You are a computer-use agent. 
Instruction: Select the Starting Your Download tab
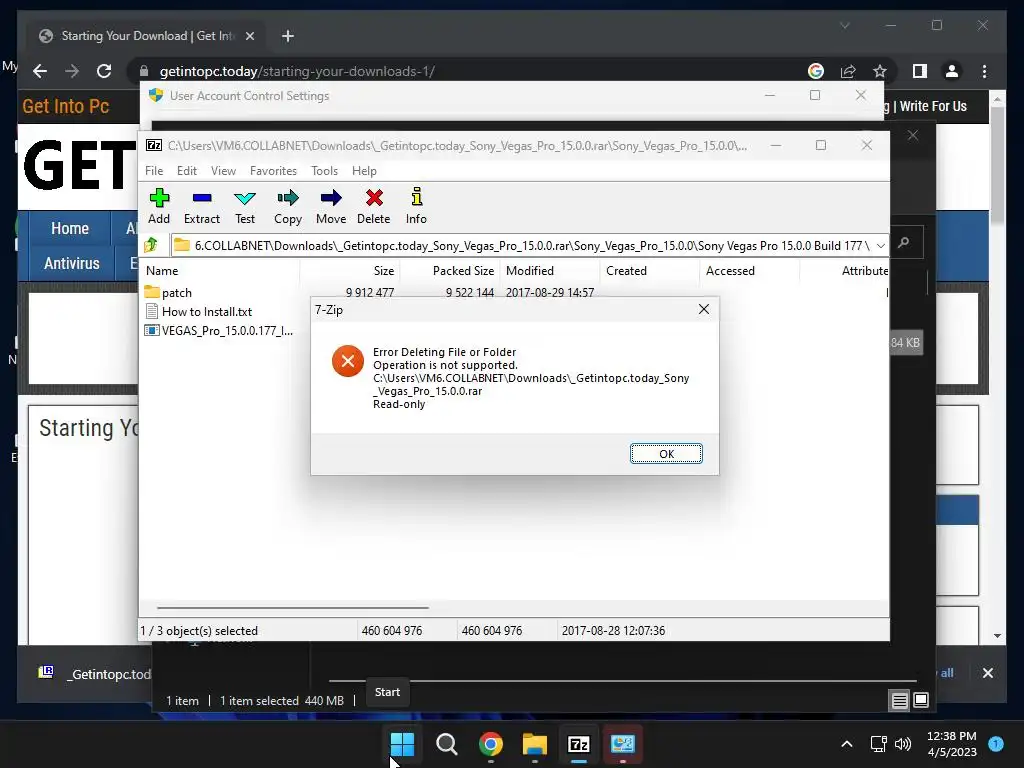coord(145,36)
